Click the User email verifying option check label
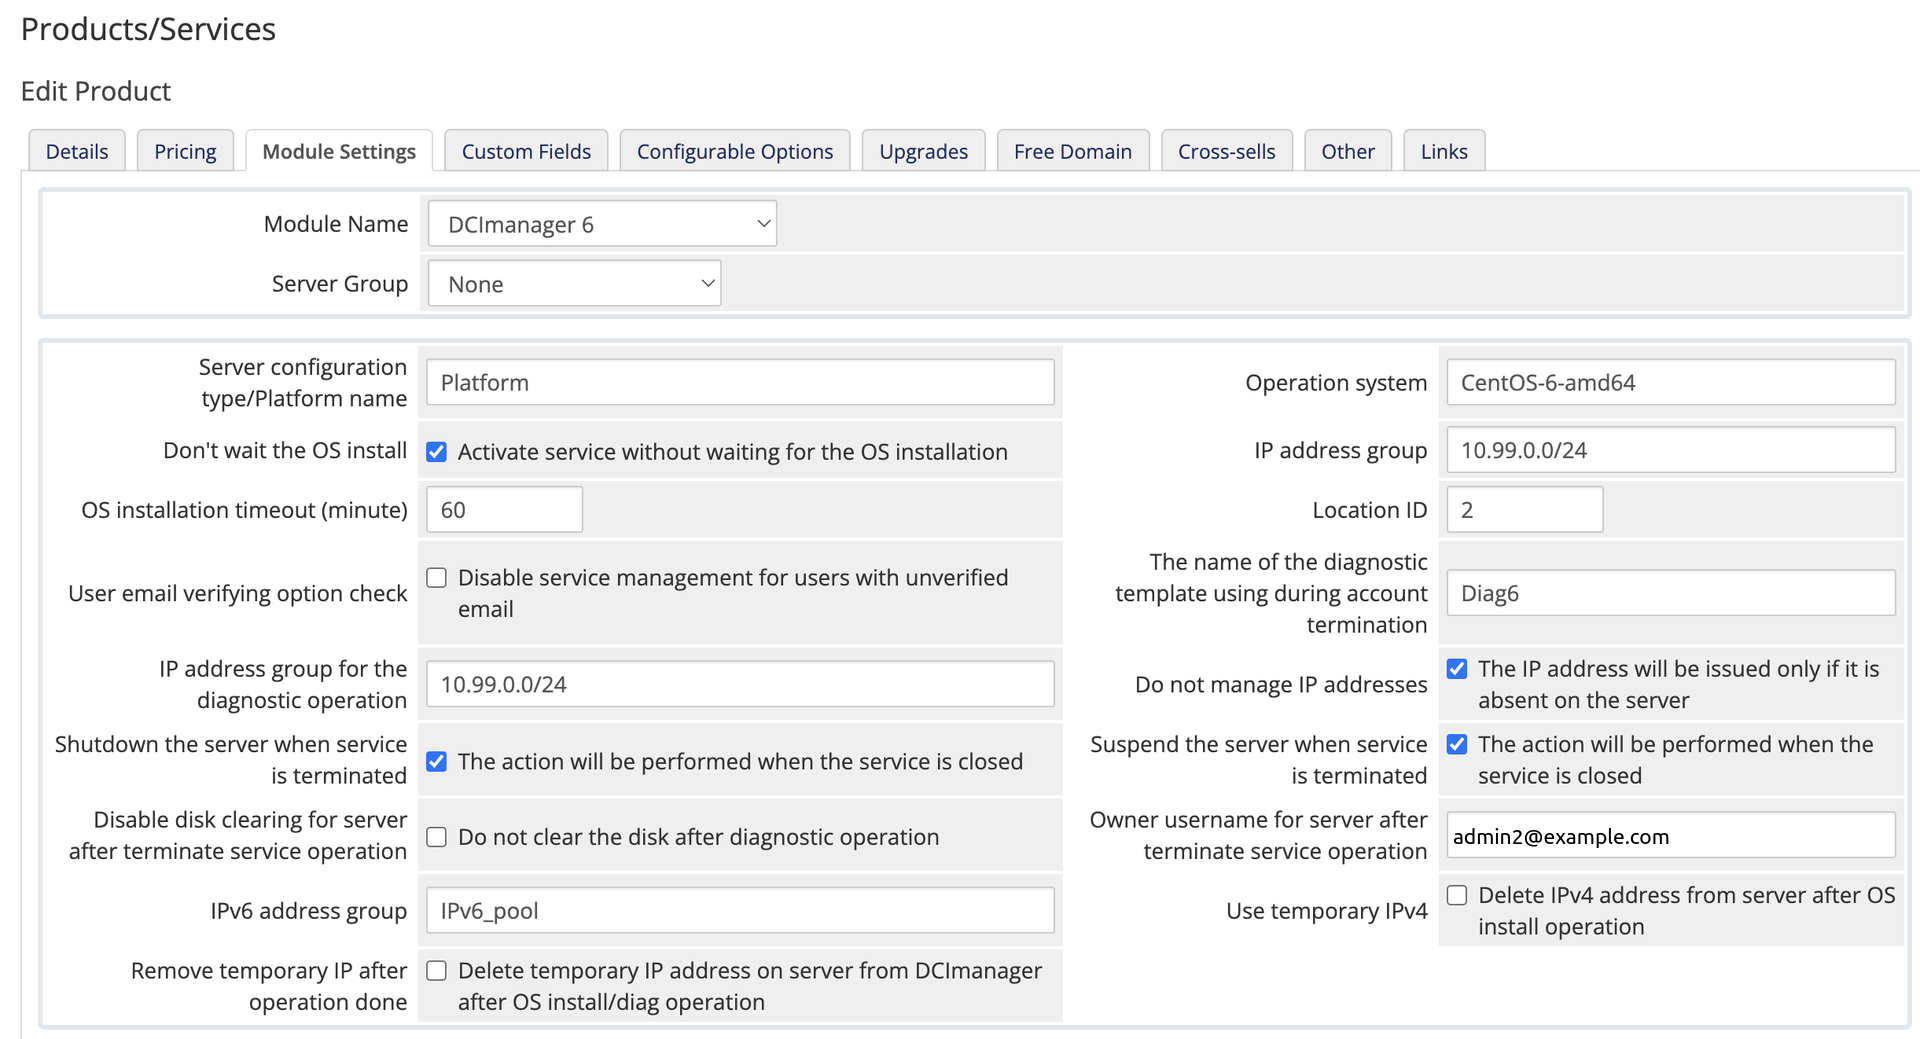The width and height of the screenshot is (1920, 1039). [238, 594]
